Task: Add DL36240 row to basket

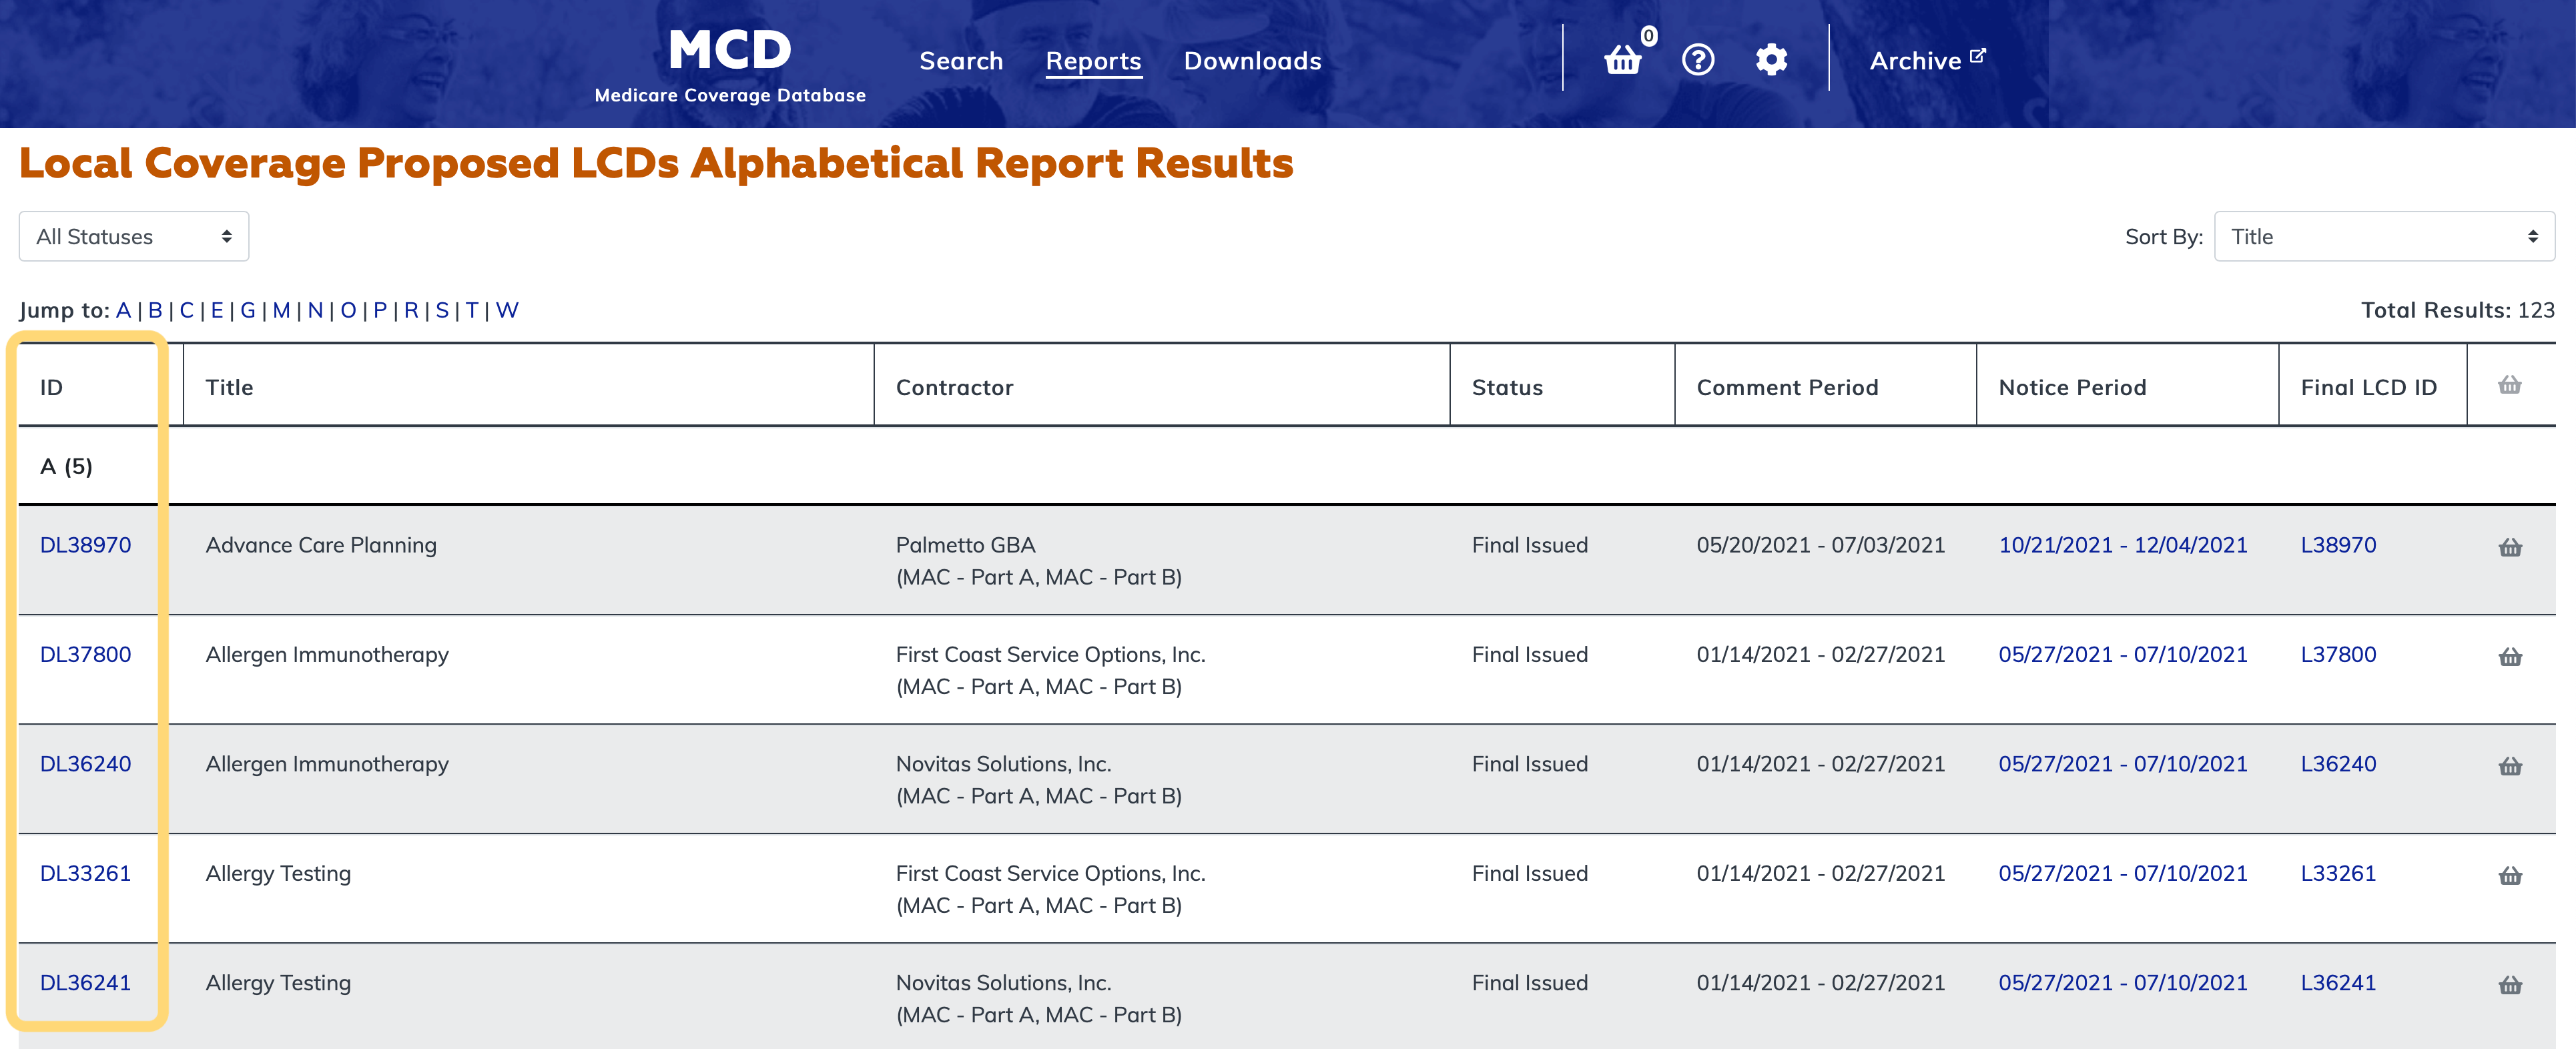Action: 2509,766
